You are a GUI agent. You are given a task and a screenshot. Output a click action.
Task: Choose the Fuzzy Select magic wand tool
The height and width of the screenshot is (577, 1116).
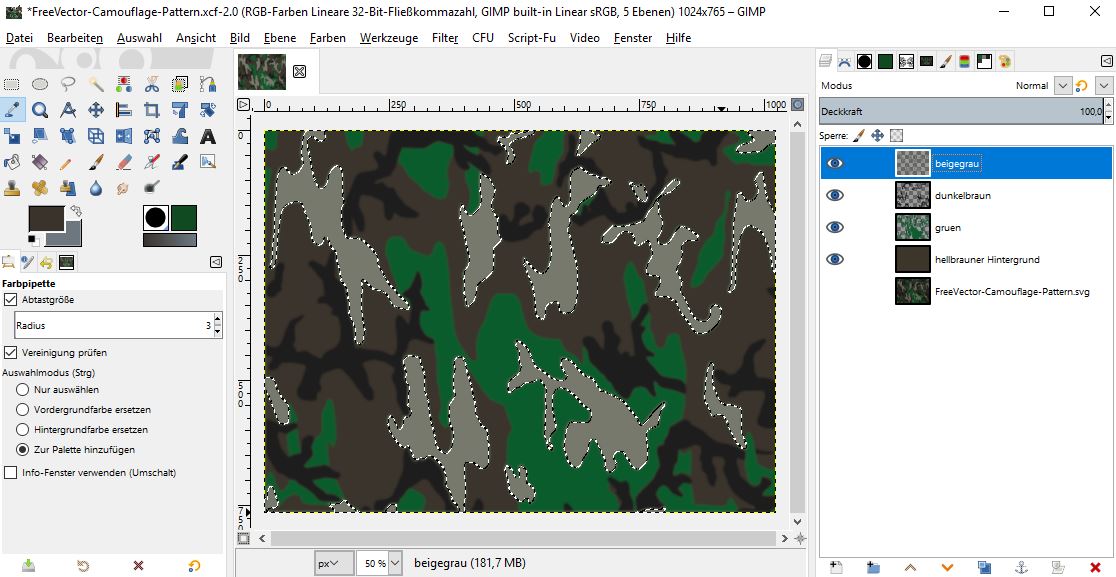(96, 84)
